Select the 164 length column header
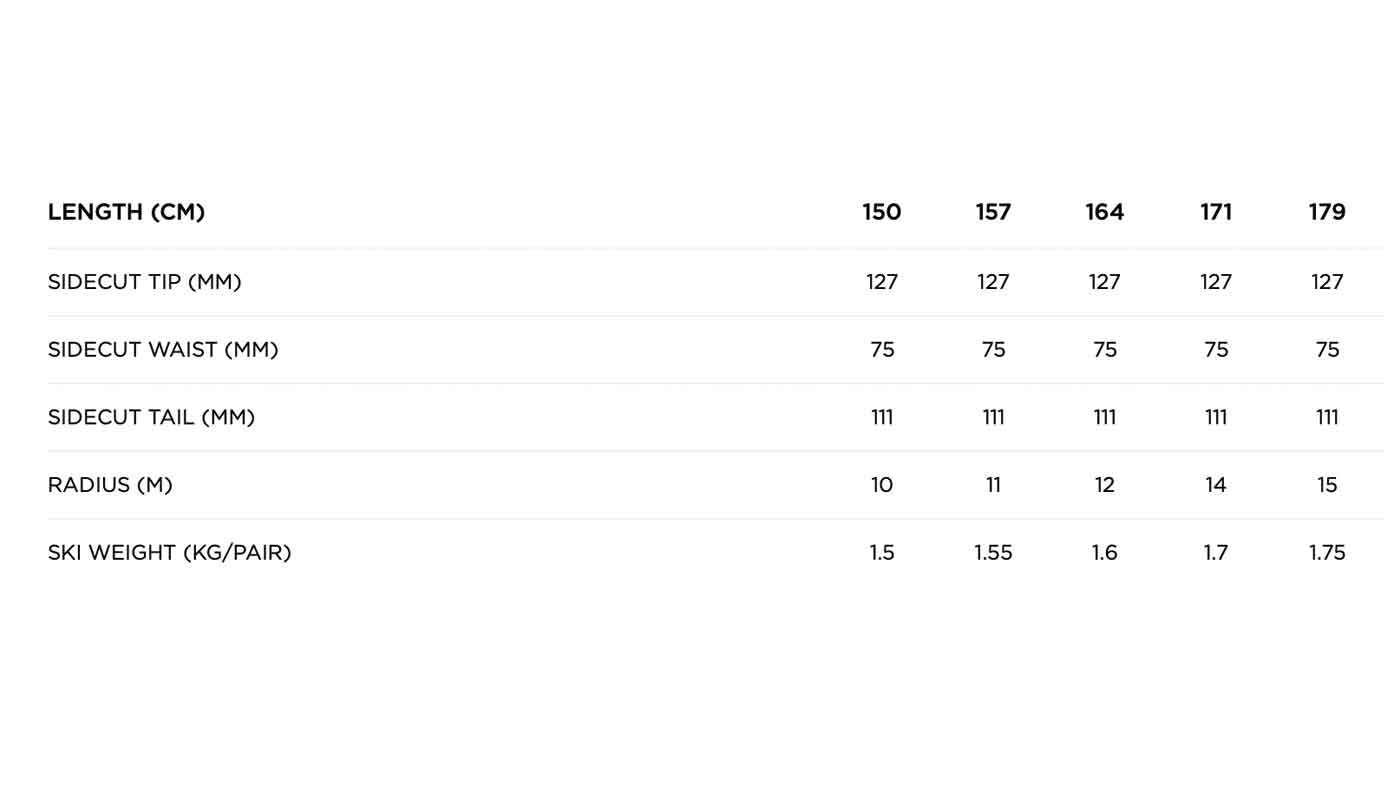This screenshot has height=800, width=1400. coord(1105,212)
